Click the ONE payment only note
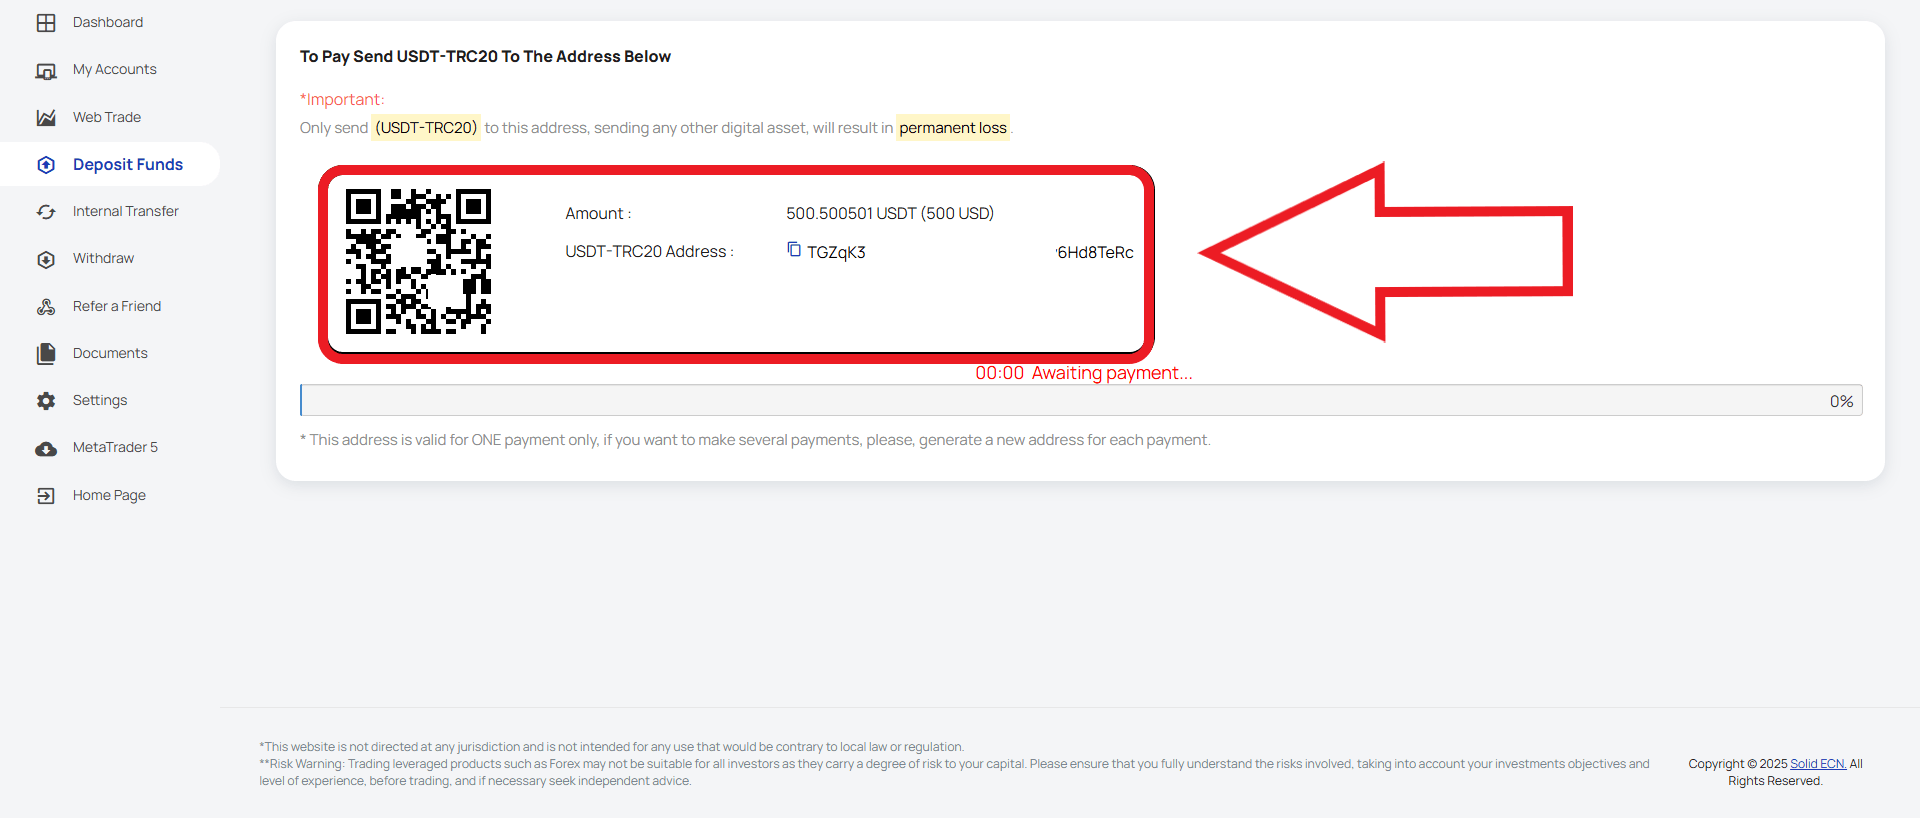The height and width of the screenshot is (818, 1920). coord(755,440)
